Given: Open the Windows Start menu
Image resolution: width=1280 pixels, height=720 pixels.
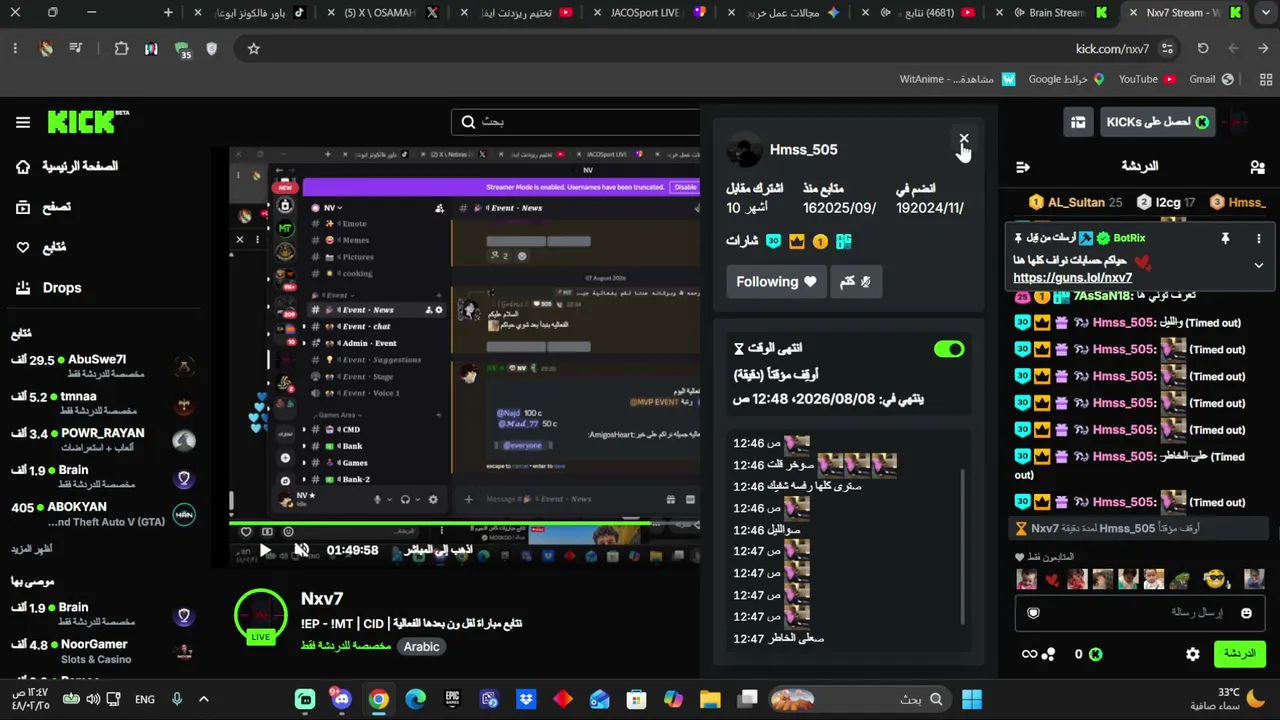Looking at the screenshot, I should [971, 699].
